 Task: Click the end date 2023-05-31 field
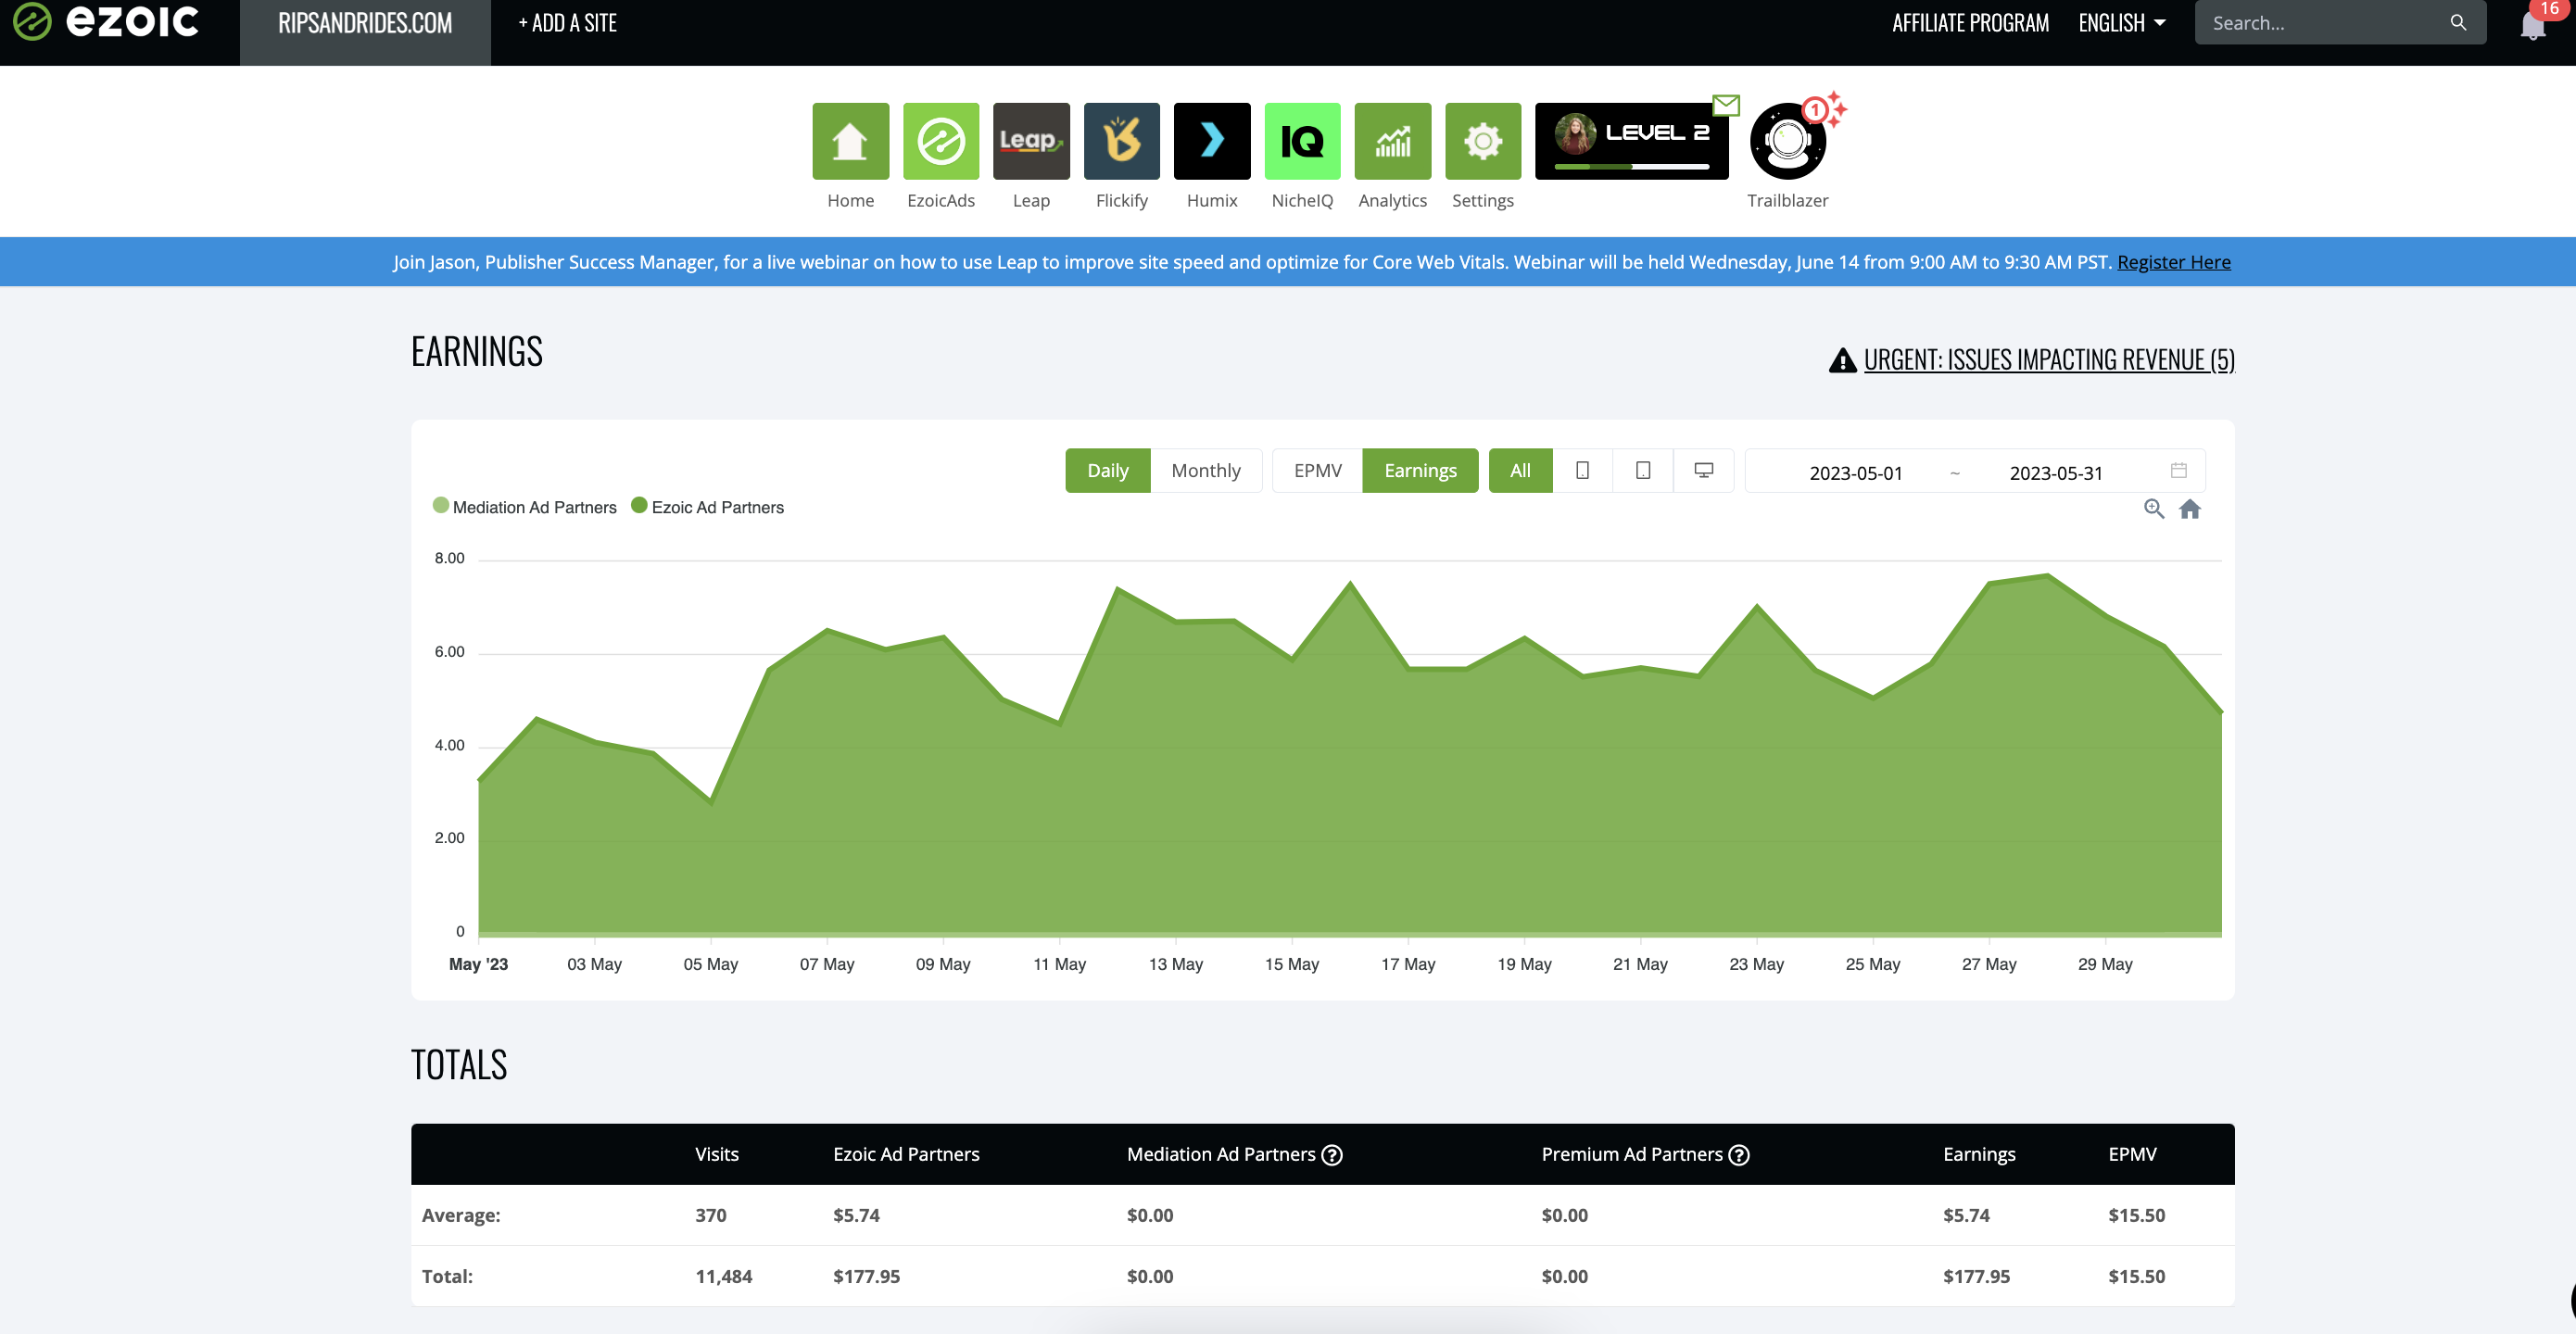[2056, 472]
